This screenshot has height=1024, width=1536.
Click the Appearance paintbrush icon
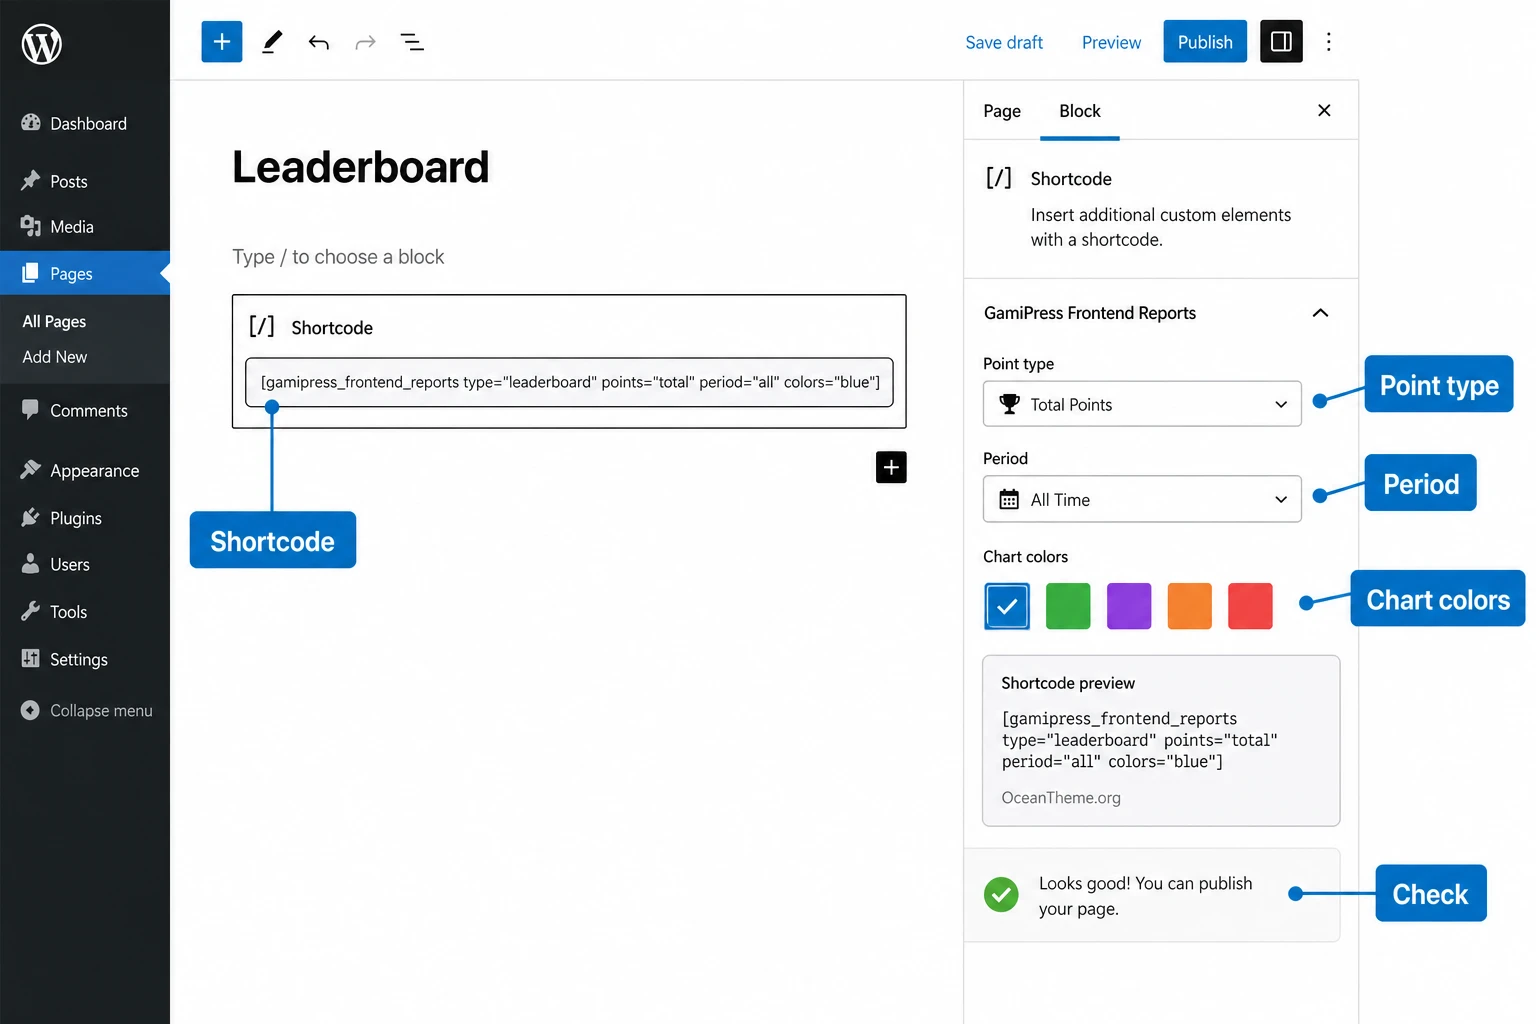point(31,470)
